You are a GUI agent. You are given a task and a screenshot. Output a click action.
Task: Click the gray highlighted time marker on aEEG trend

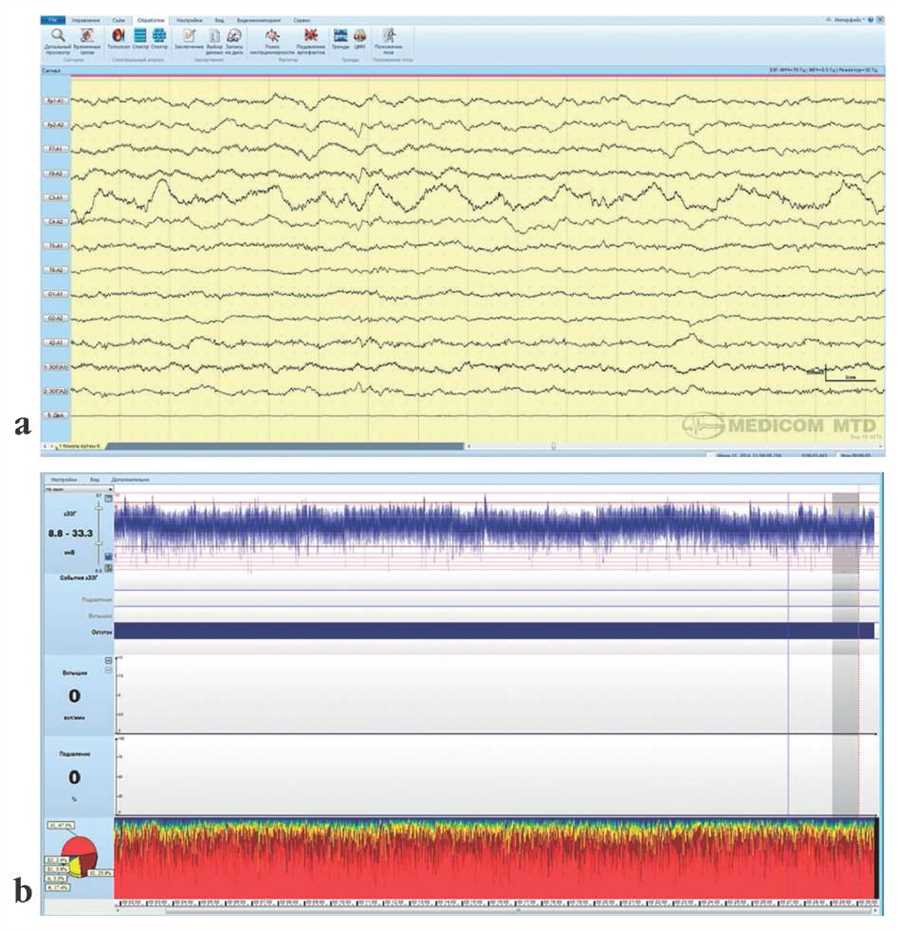(x=845, y=533)
